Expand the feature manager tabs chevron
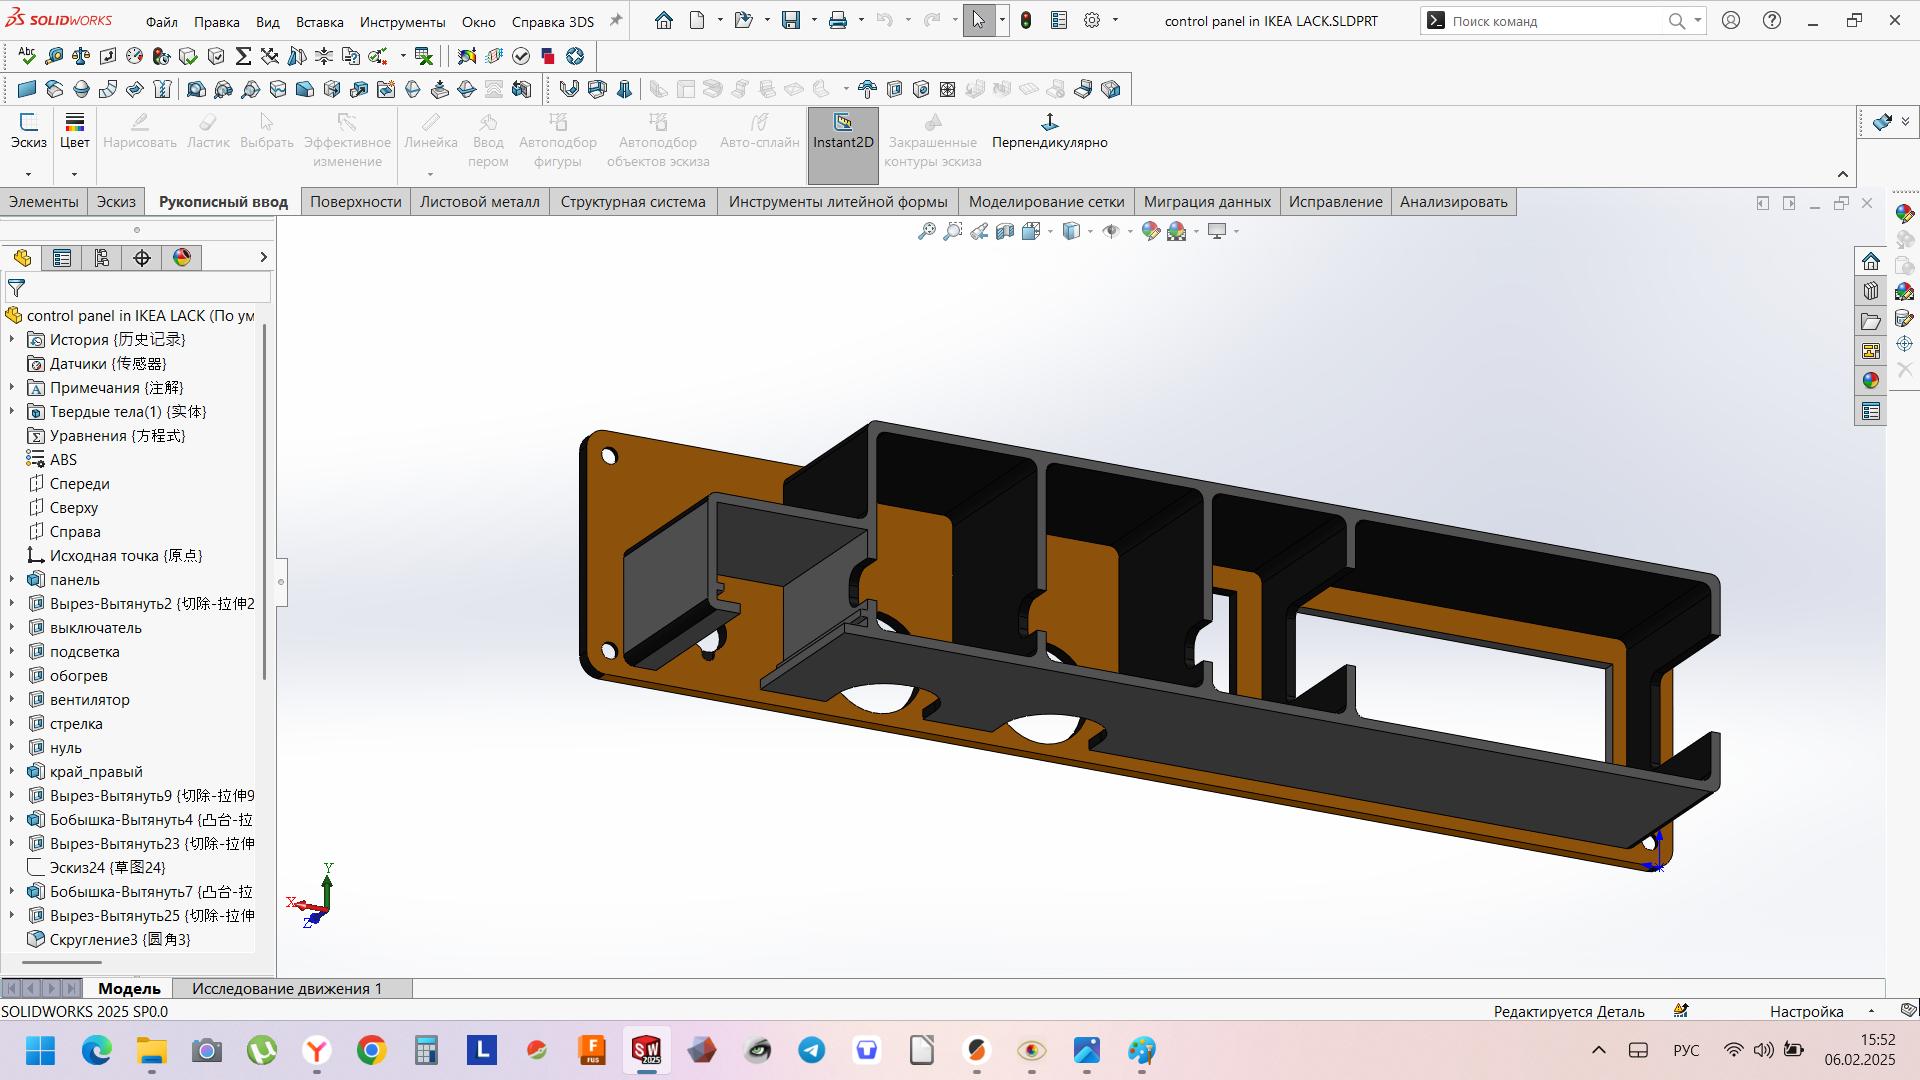Screen dimensions: 1920x1080 (263, 258)
